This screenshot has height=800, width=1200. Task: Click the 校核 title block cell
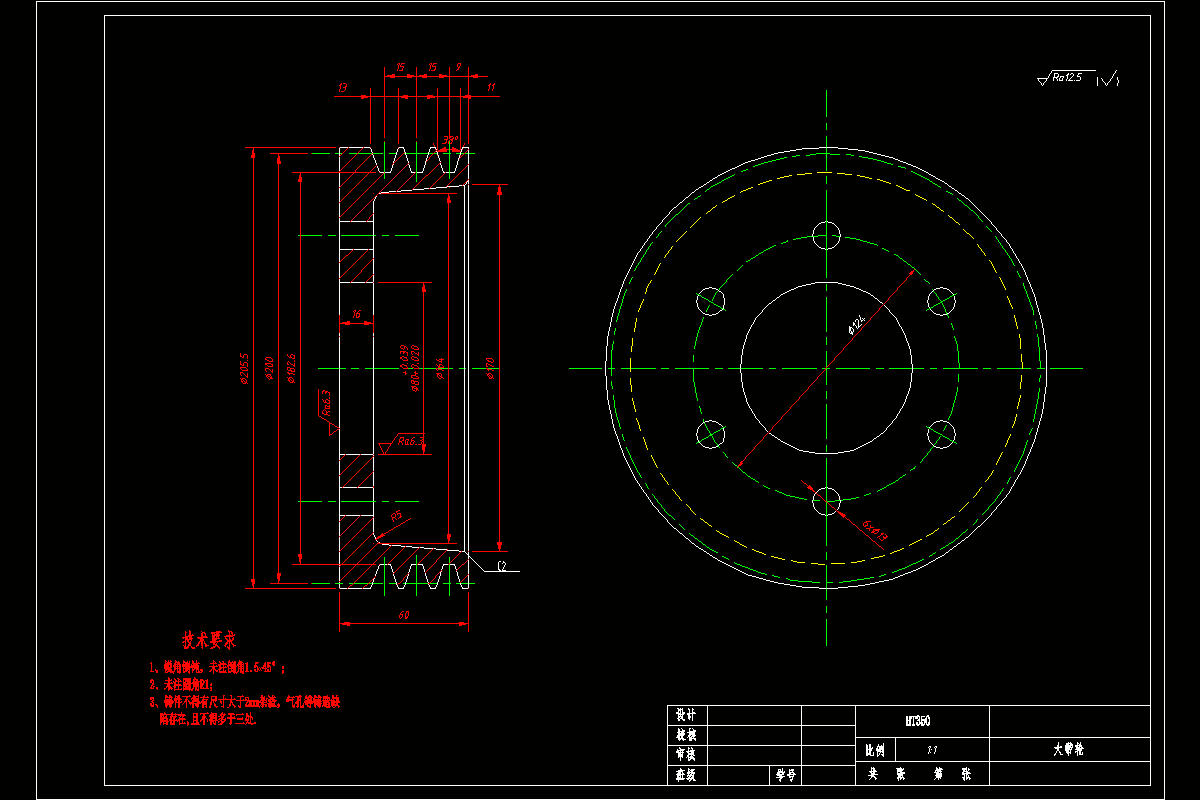pos(687,735)
